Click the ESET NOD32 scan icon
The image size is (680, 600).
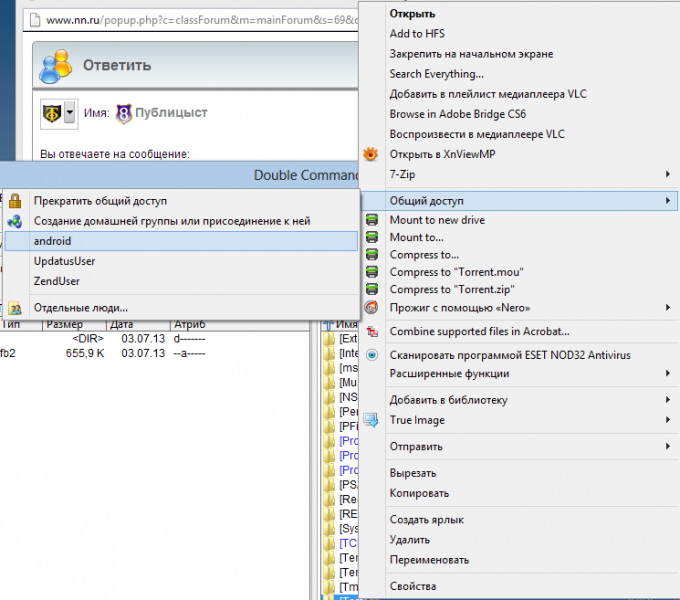(371, 355)
